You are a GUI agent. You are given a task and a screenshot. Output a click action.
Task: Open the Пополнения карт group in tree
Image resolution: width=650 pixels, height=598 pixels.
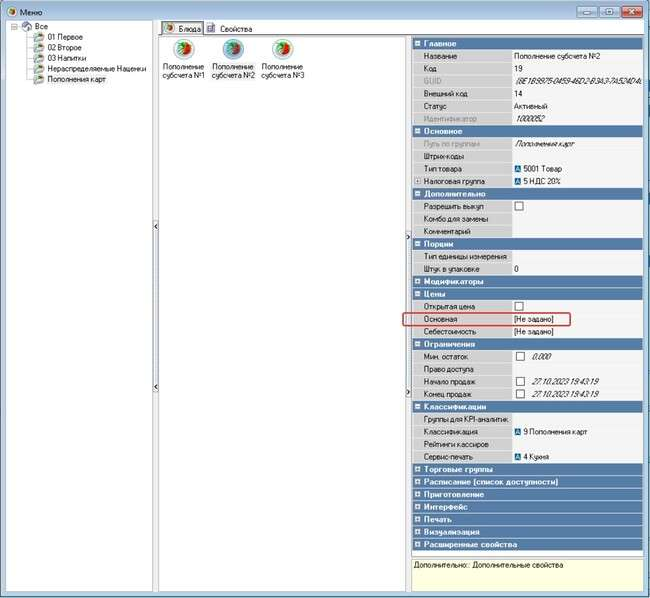tap(76, 80)
